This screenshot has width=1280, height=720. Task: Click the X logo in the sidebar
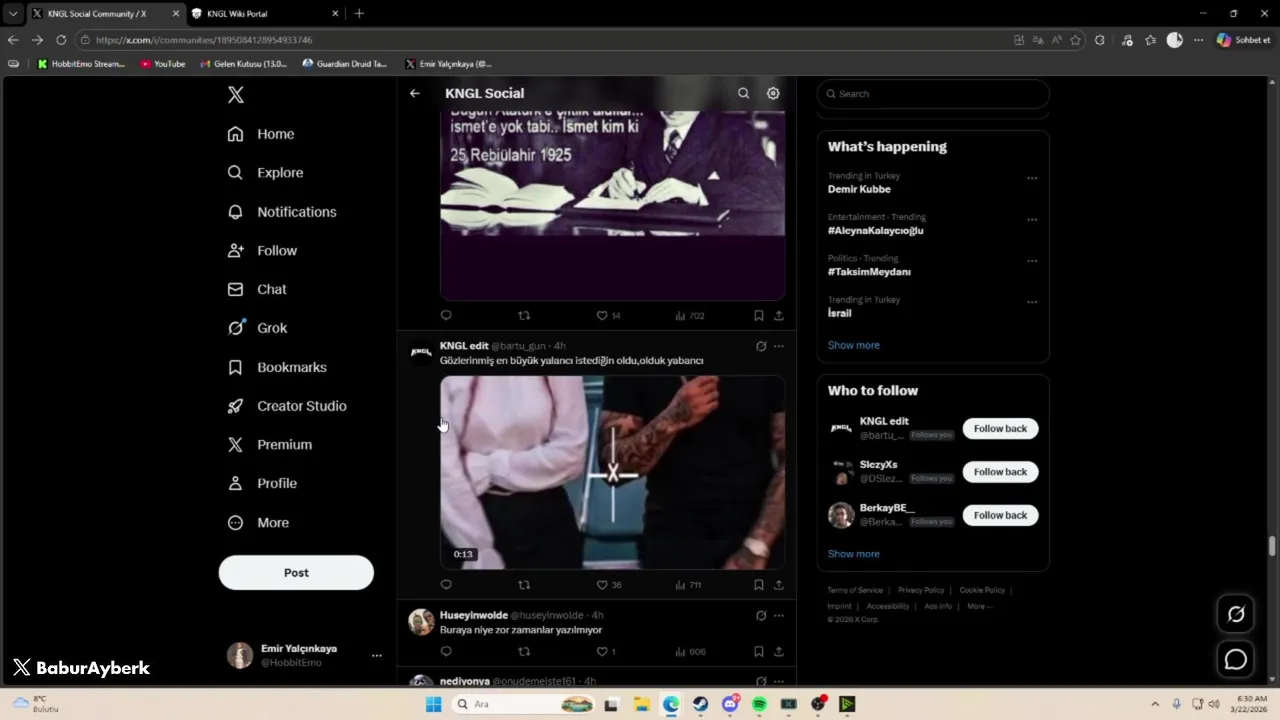(235, 95)
